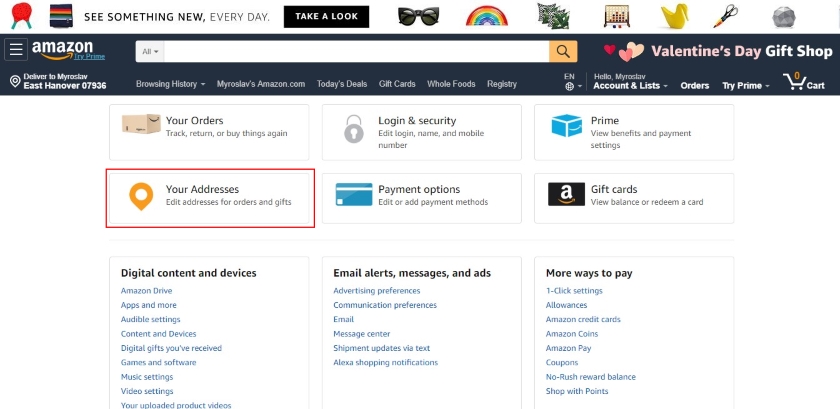Open the Video settings link
Screen dimensions: 840x409
pos(147,391)
